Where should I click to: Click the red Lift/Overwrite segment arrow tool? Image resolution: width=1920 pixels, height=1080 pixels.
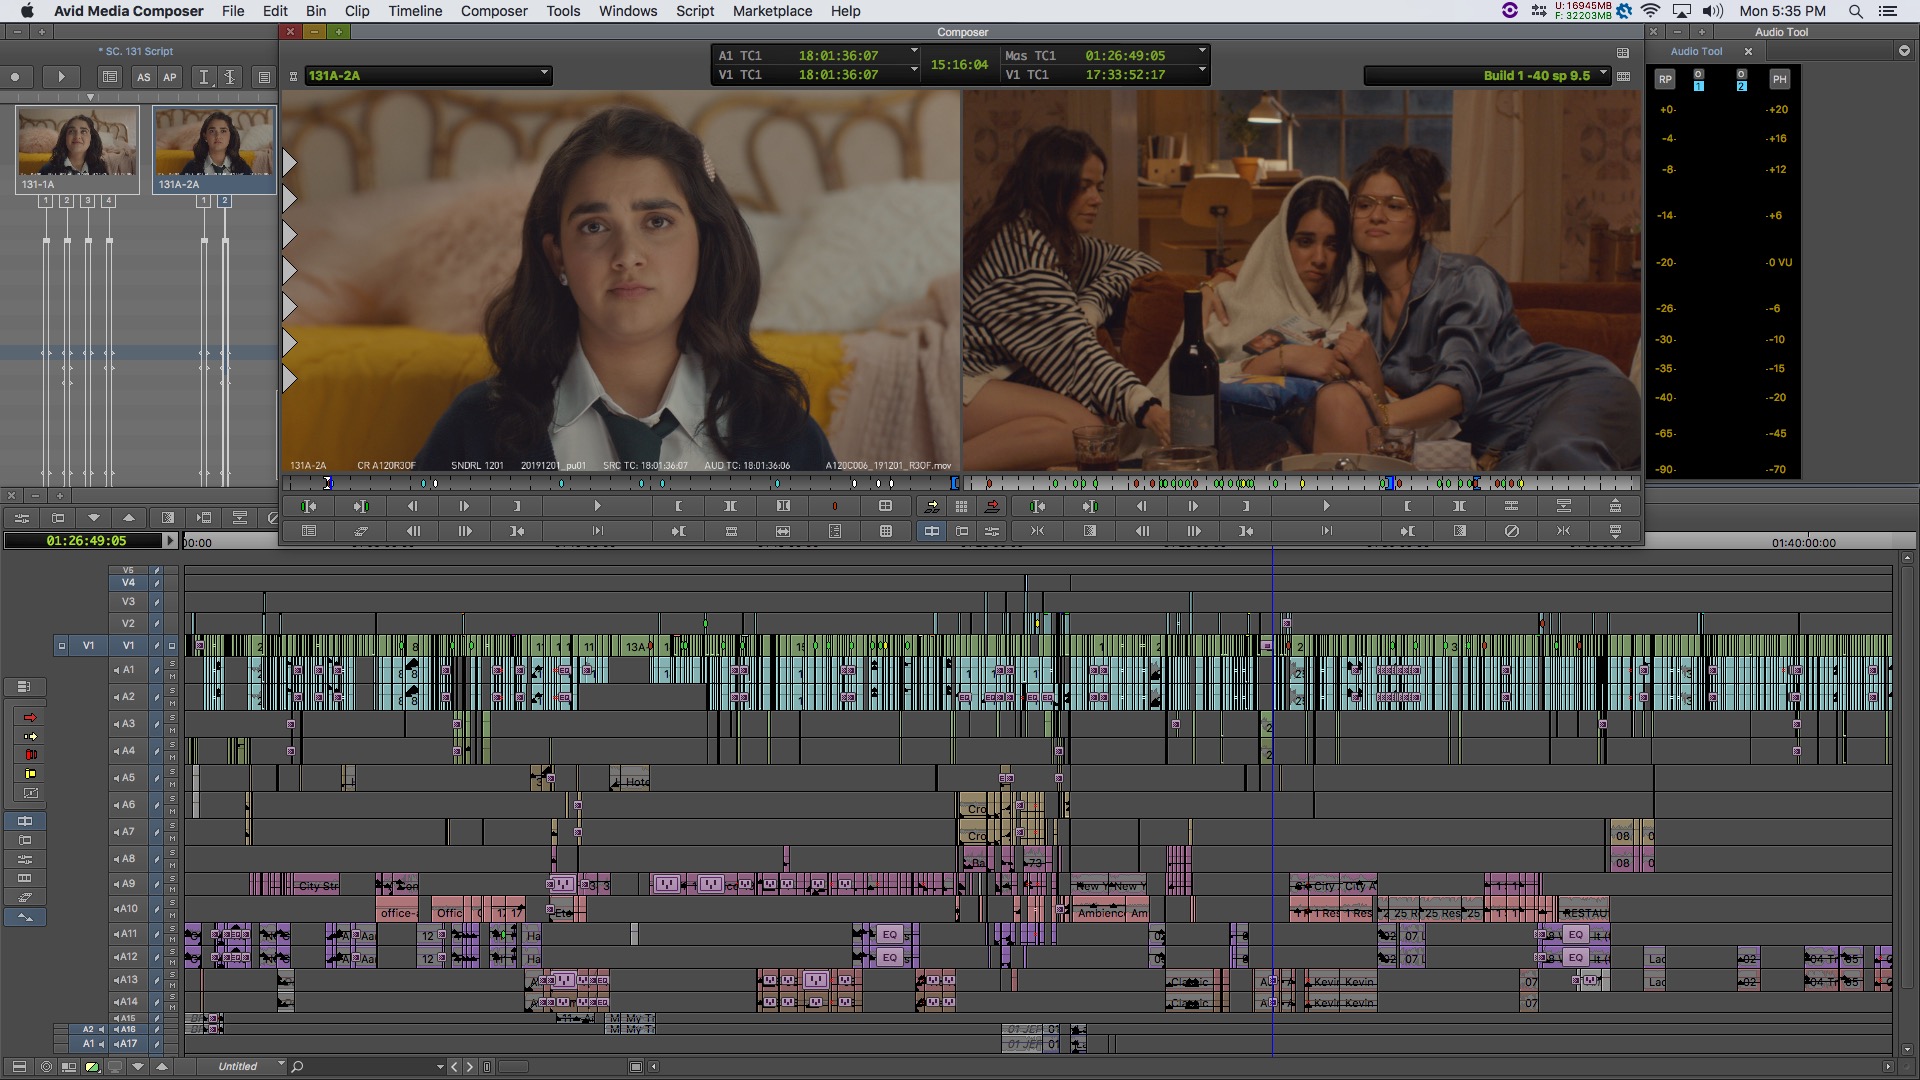point(30,717)
